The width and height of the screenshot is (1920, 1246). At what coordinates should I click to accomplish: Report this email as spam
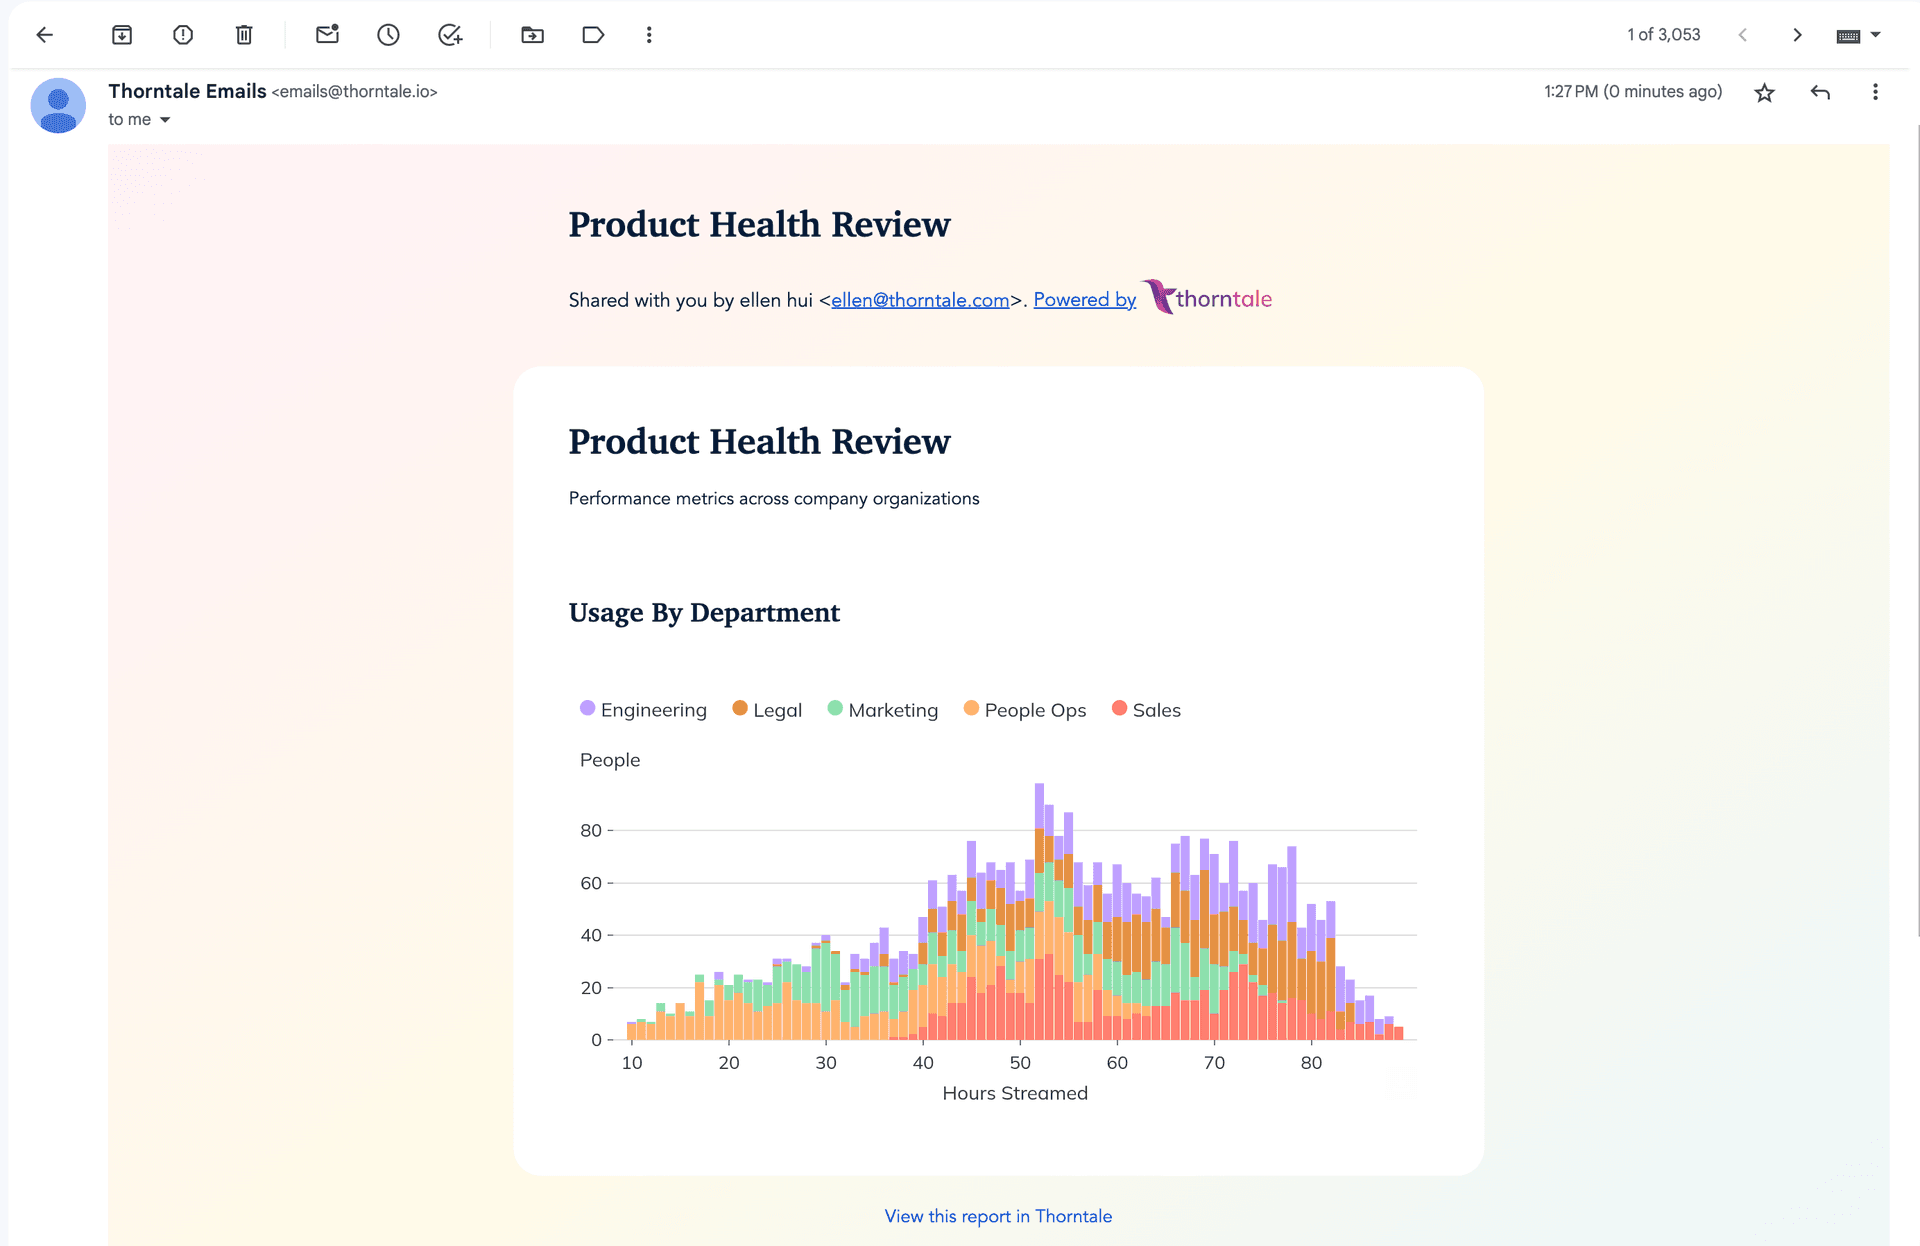coord(183,35)
